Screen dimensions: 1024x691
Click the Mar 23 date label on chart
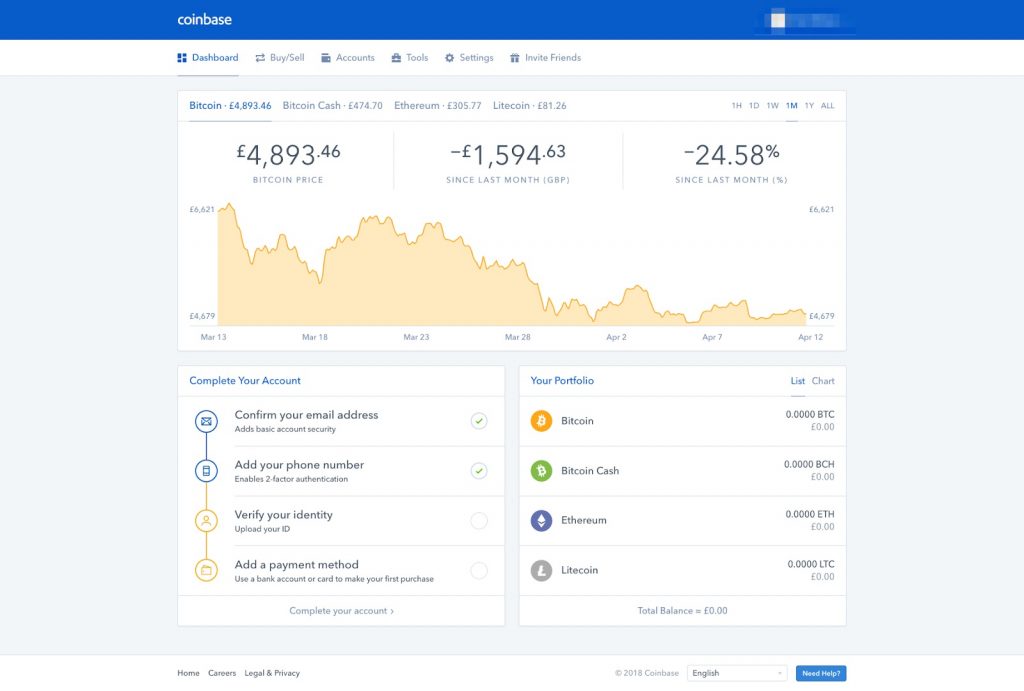click(x=416, y=337)
